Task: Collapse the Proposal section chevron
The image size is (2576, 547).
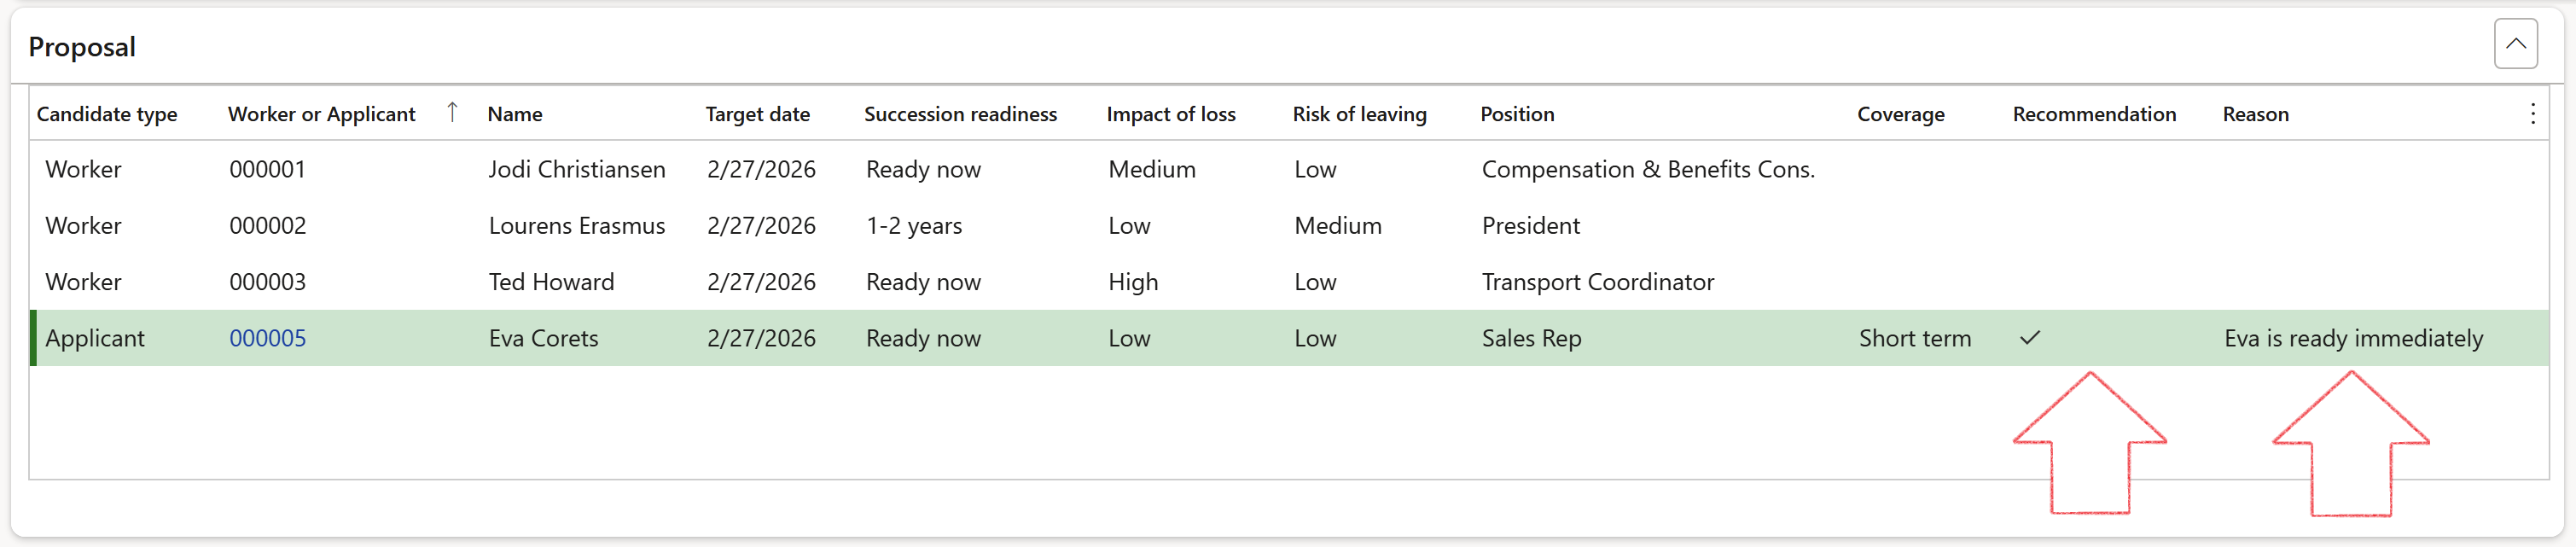Action: pyautogui.click(x=2514, y=44)
